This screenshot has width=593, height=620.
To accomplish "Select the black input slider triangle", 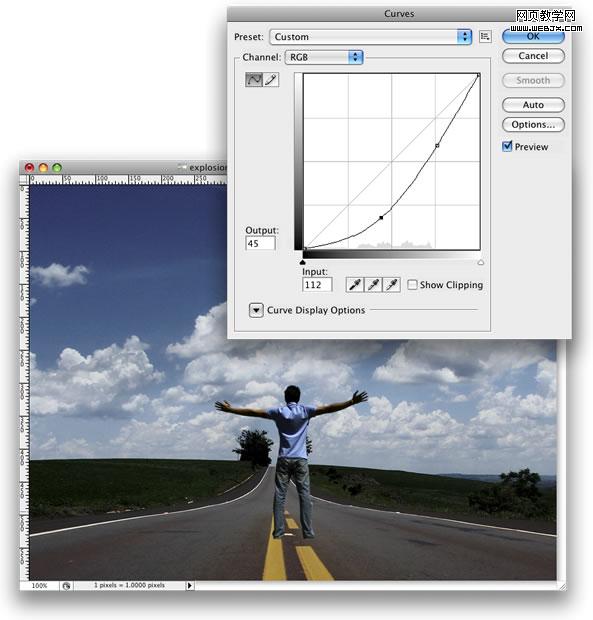I will click(x=303, y=262).
